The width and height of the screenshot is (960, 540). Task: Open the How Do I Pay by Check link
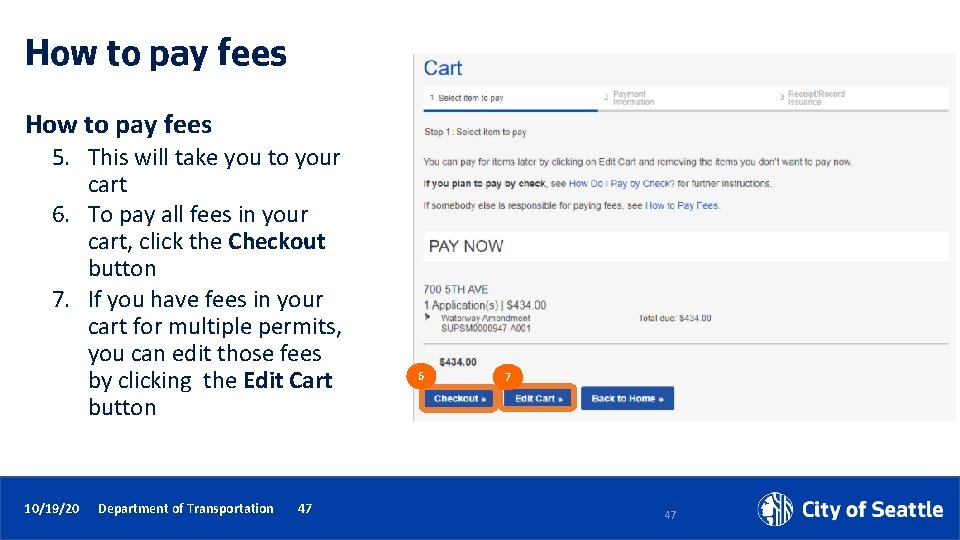coord(620,184)
